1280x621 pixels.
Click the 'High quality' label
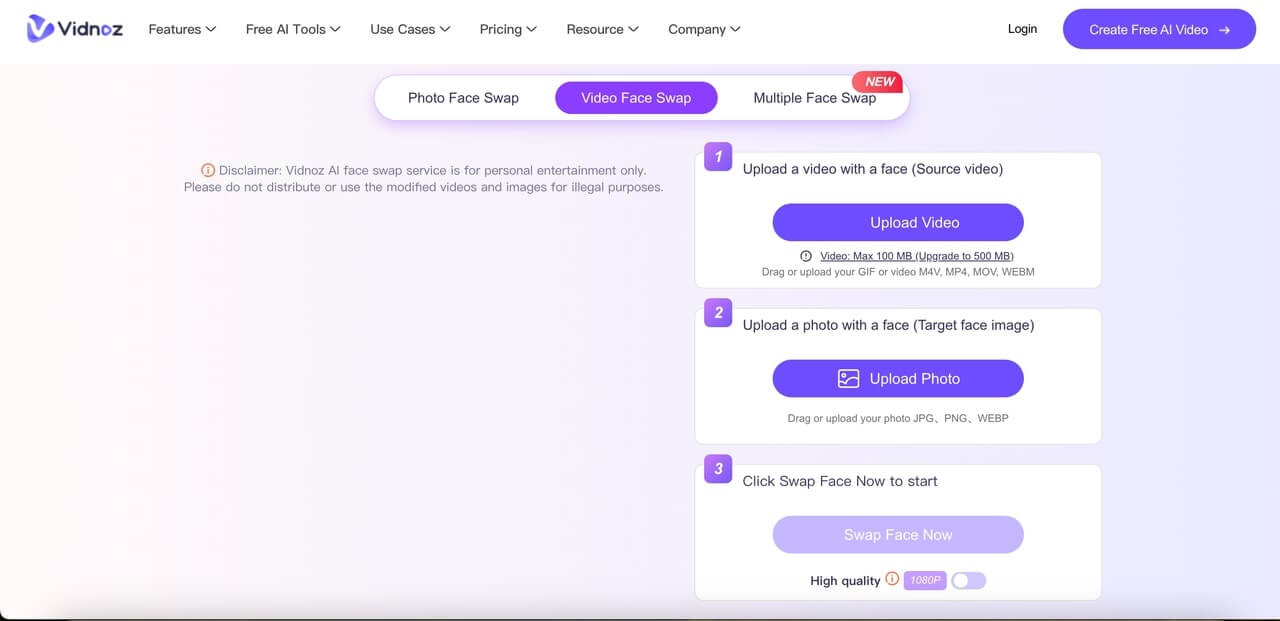(845, 580)
